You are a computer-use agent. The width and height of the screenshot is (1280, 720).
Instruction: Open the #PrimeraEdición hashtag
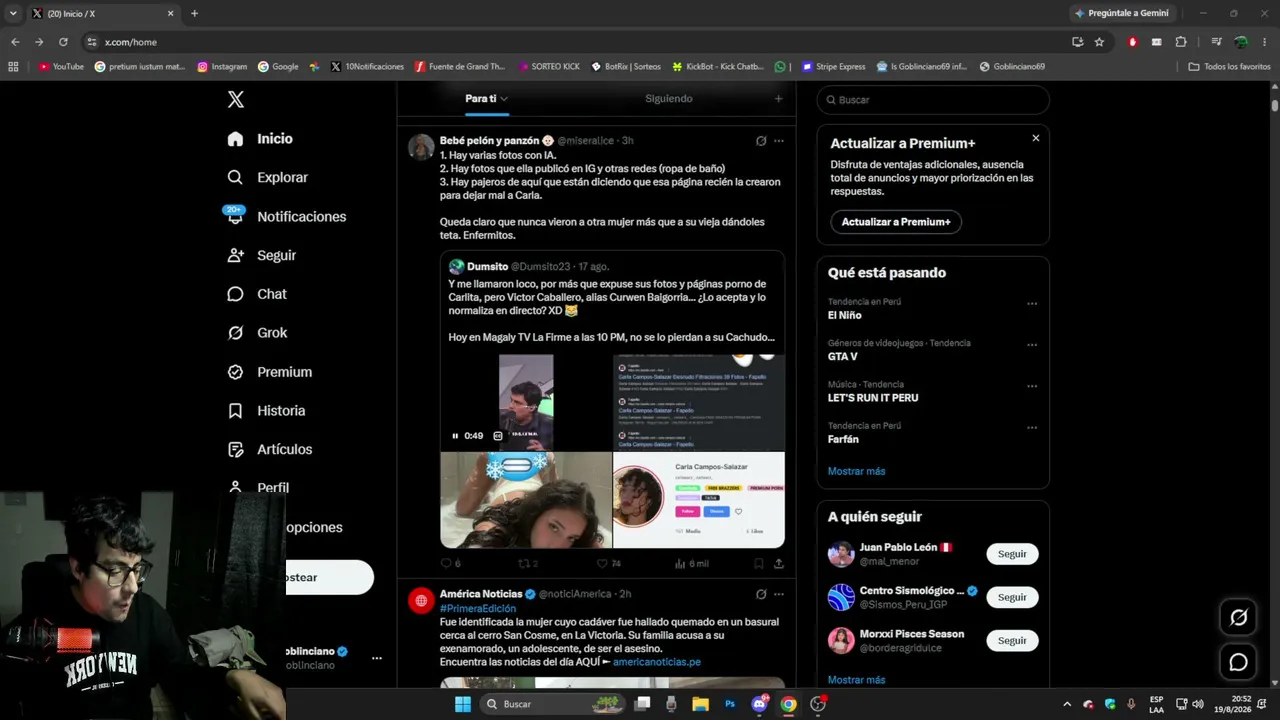(478, 608)
